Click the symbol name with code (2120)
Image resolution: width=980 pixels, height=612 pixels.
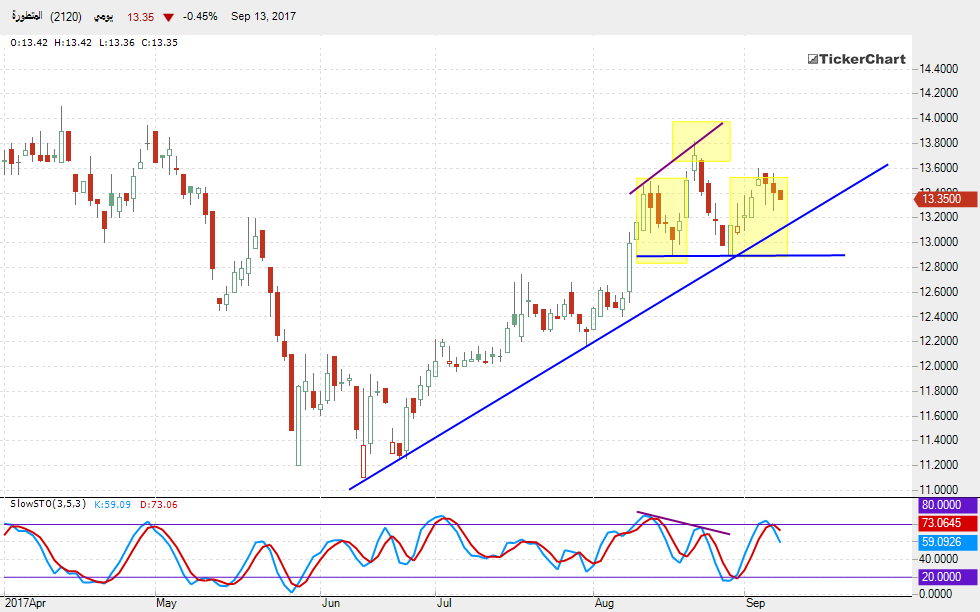point(47,17)
